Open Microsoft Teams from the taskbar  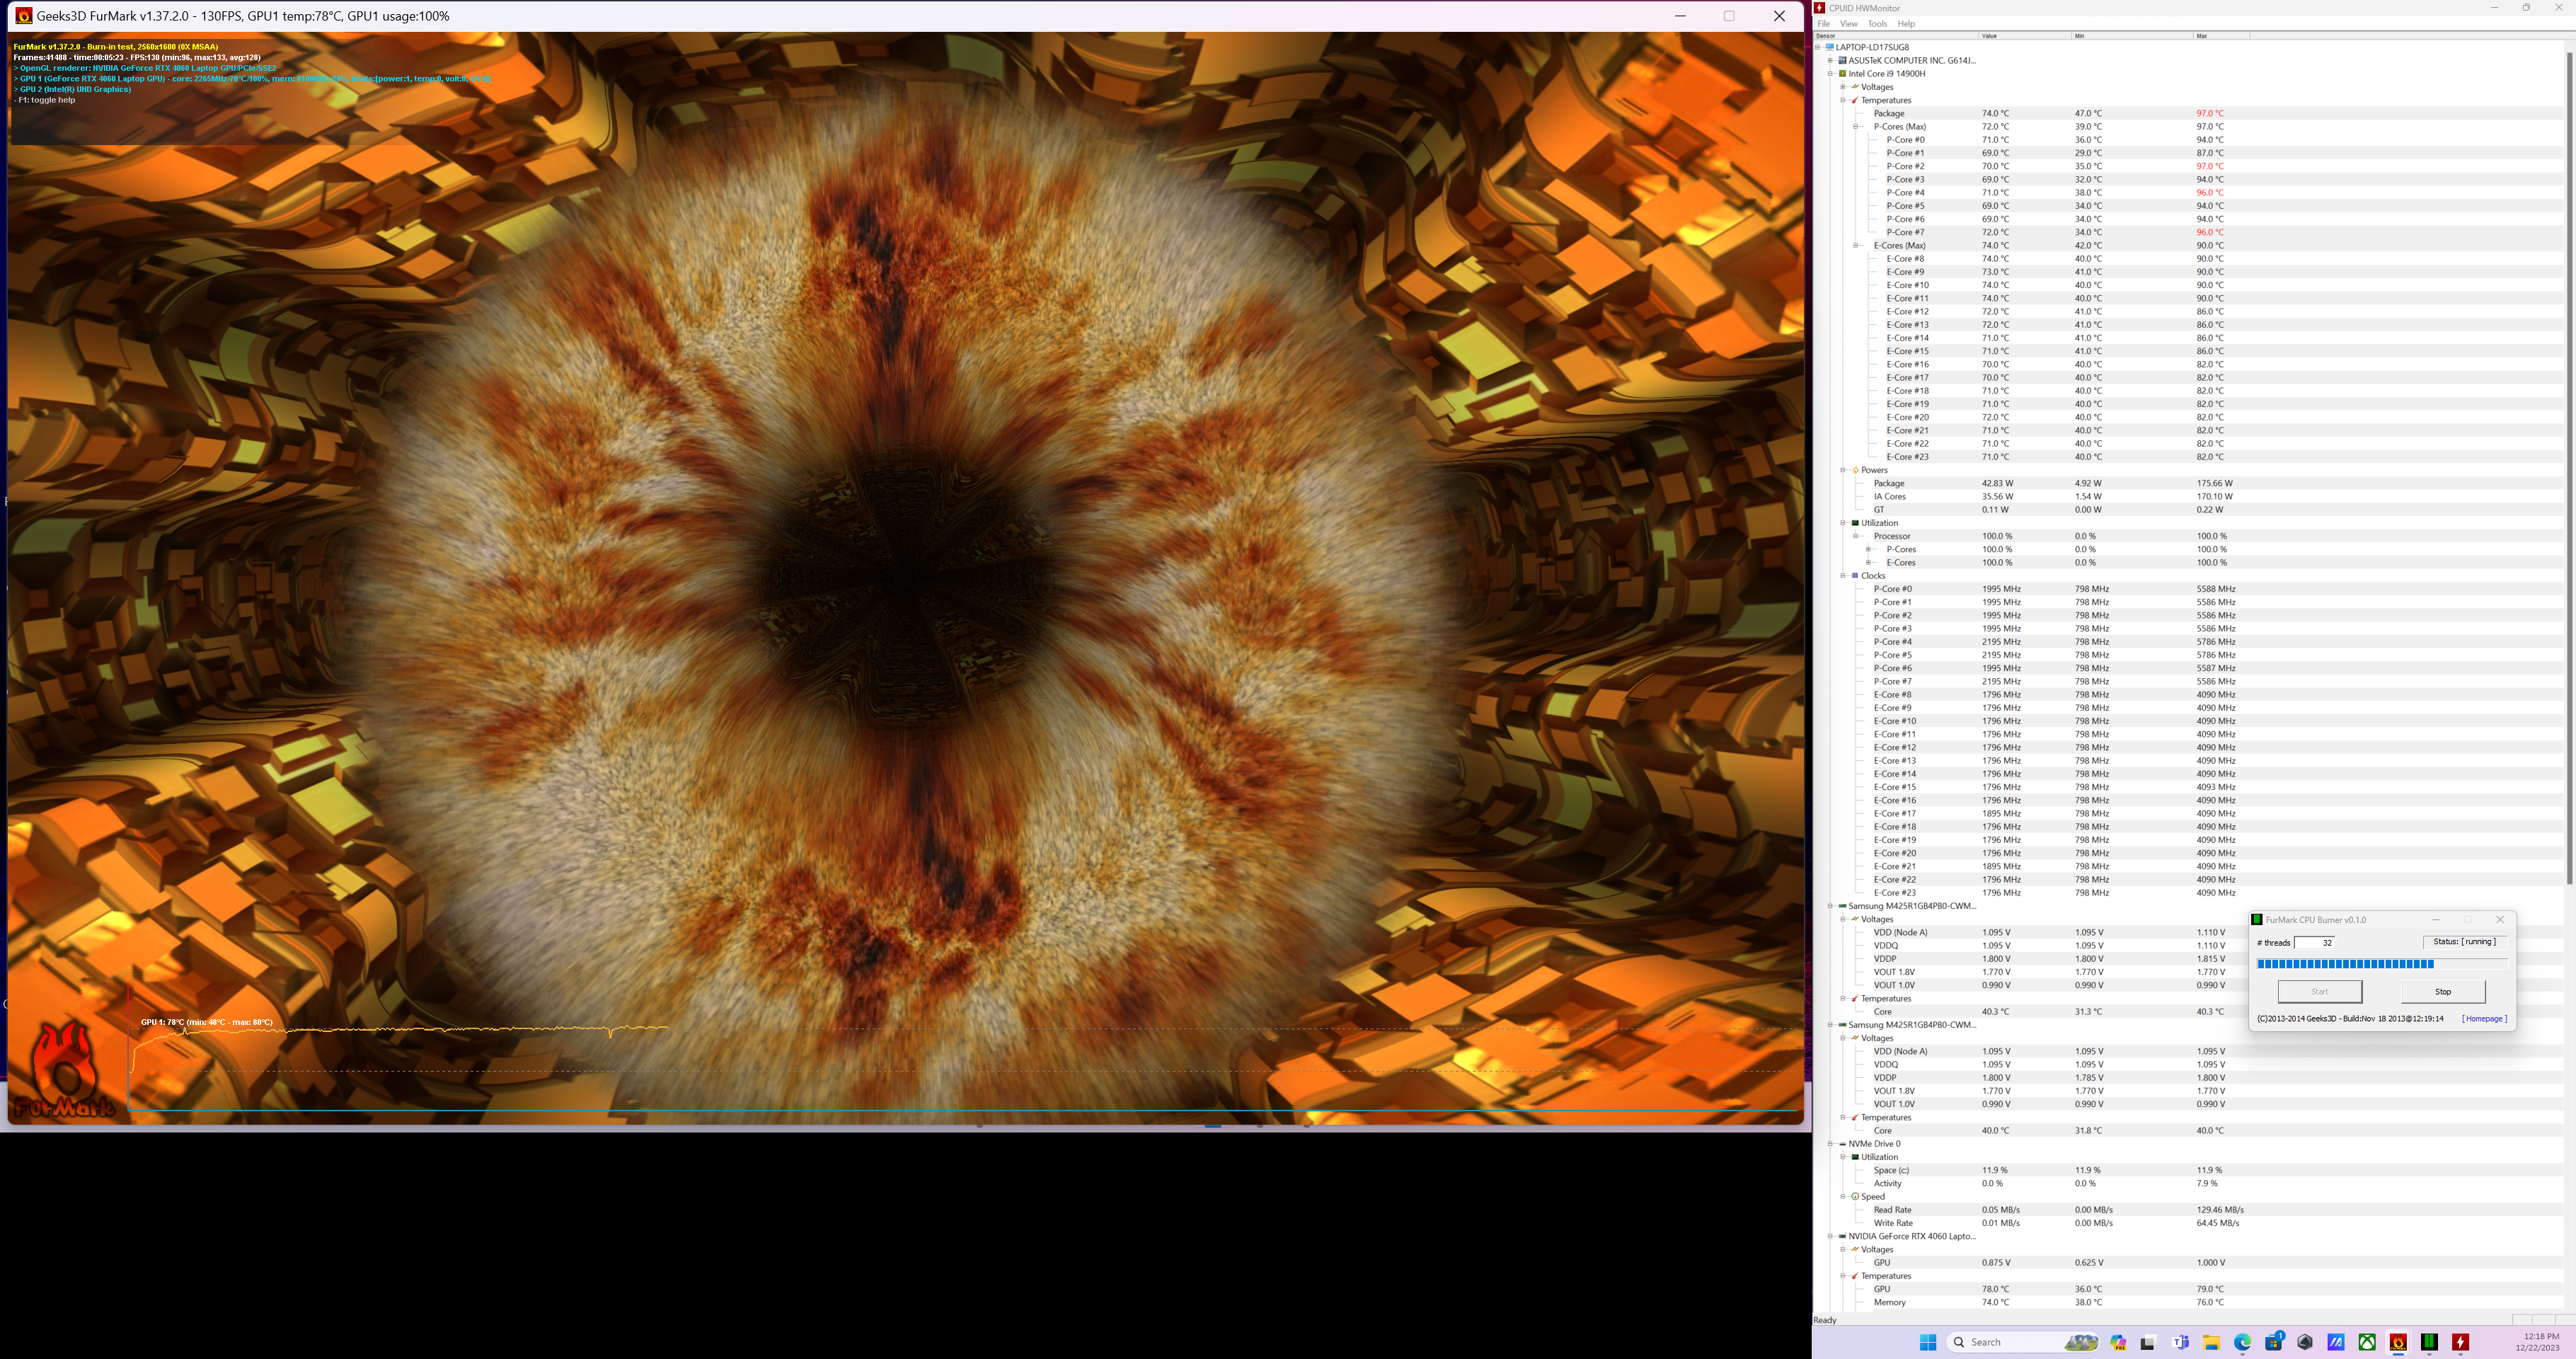(2181, 1342)
